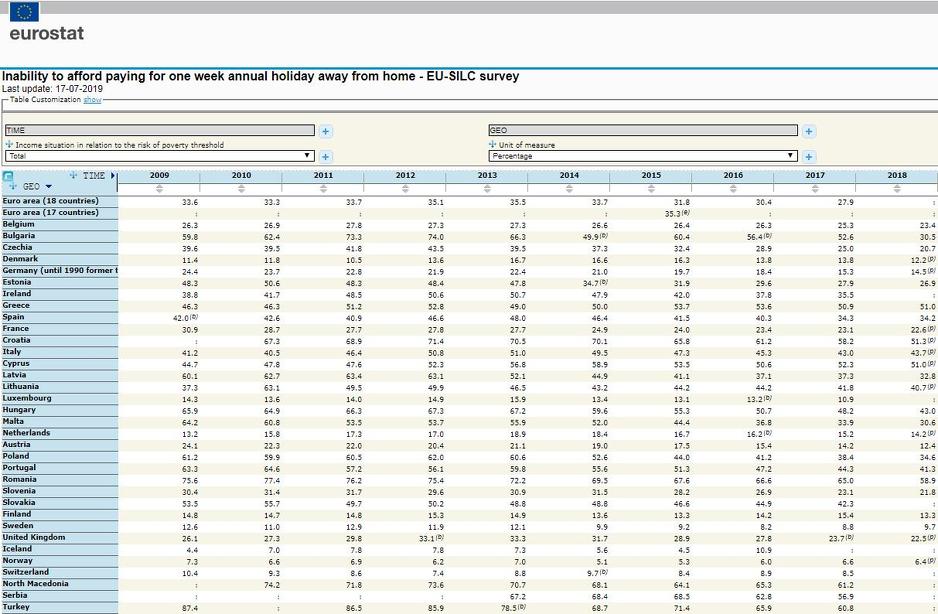The width and height of the screenshot is (938, 614).
Task: Click the plus icon beside the GEO field
Action: 809,131
